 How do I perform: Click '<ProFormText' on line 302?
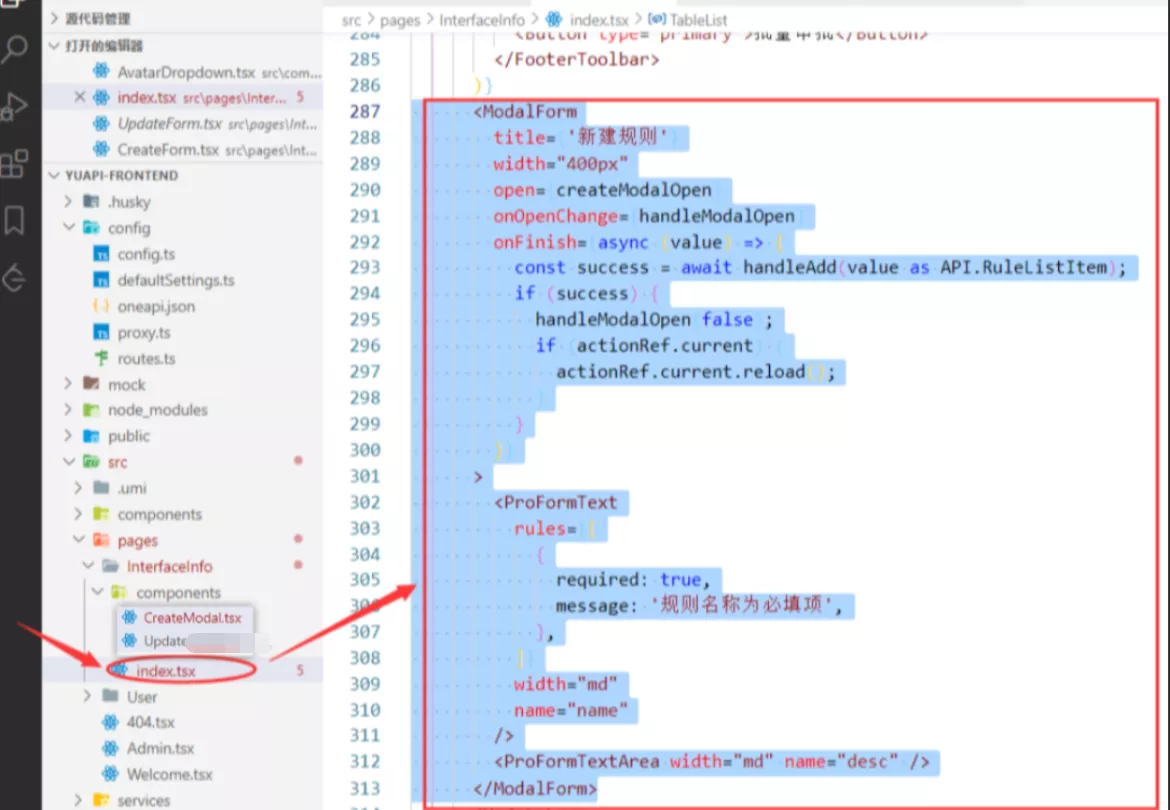point(555,502)
